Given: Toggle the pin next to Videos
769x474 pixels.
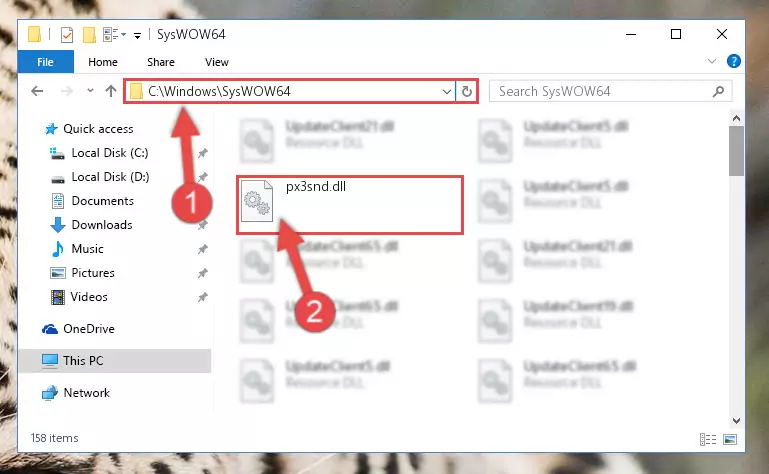Looking at the screenshot, I should coord(203,297).
